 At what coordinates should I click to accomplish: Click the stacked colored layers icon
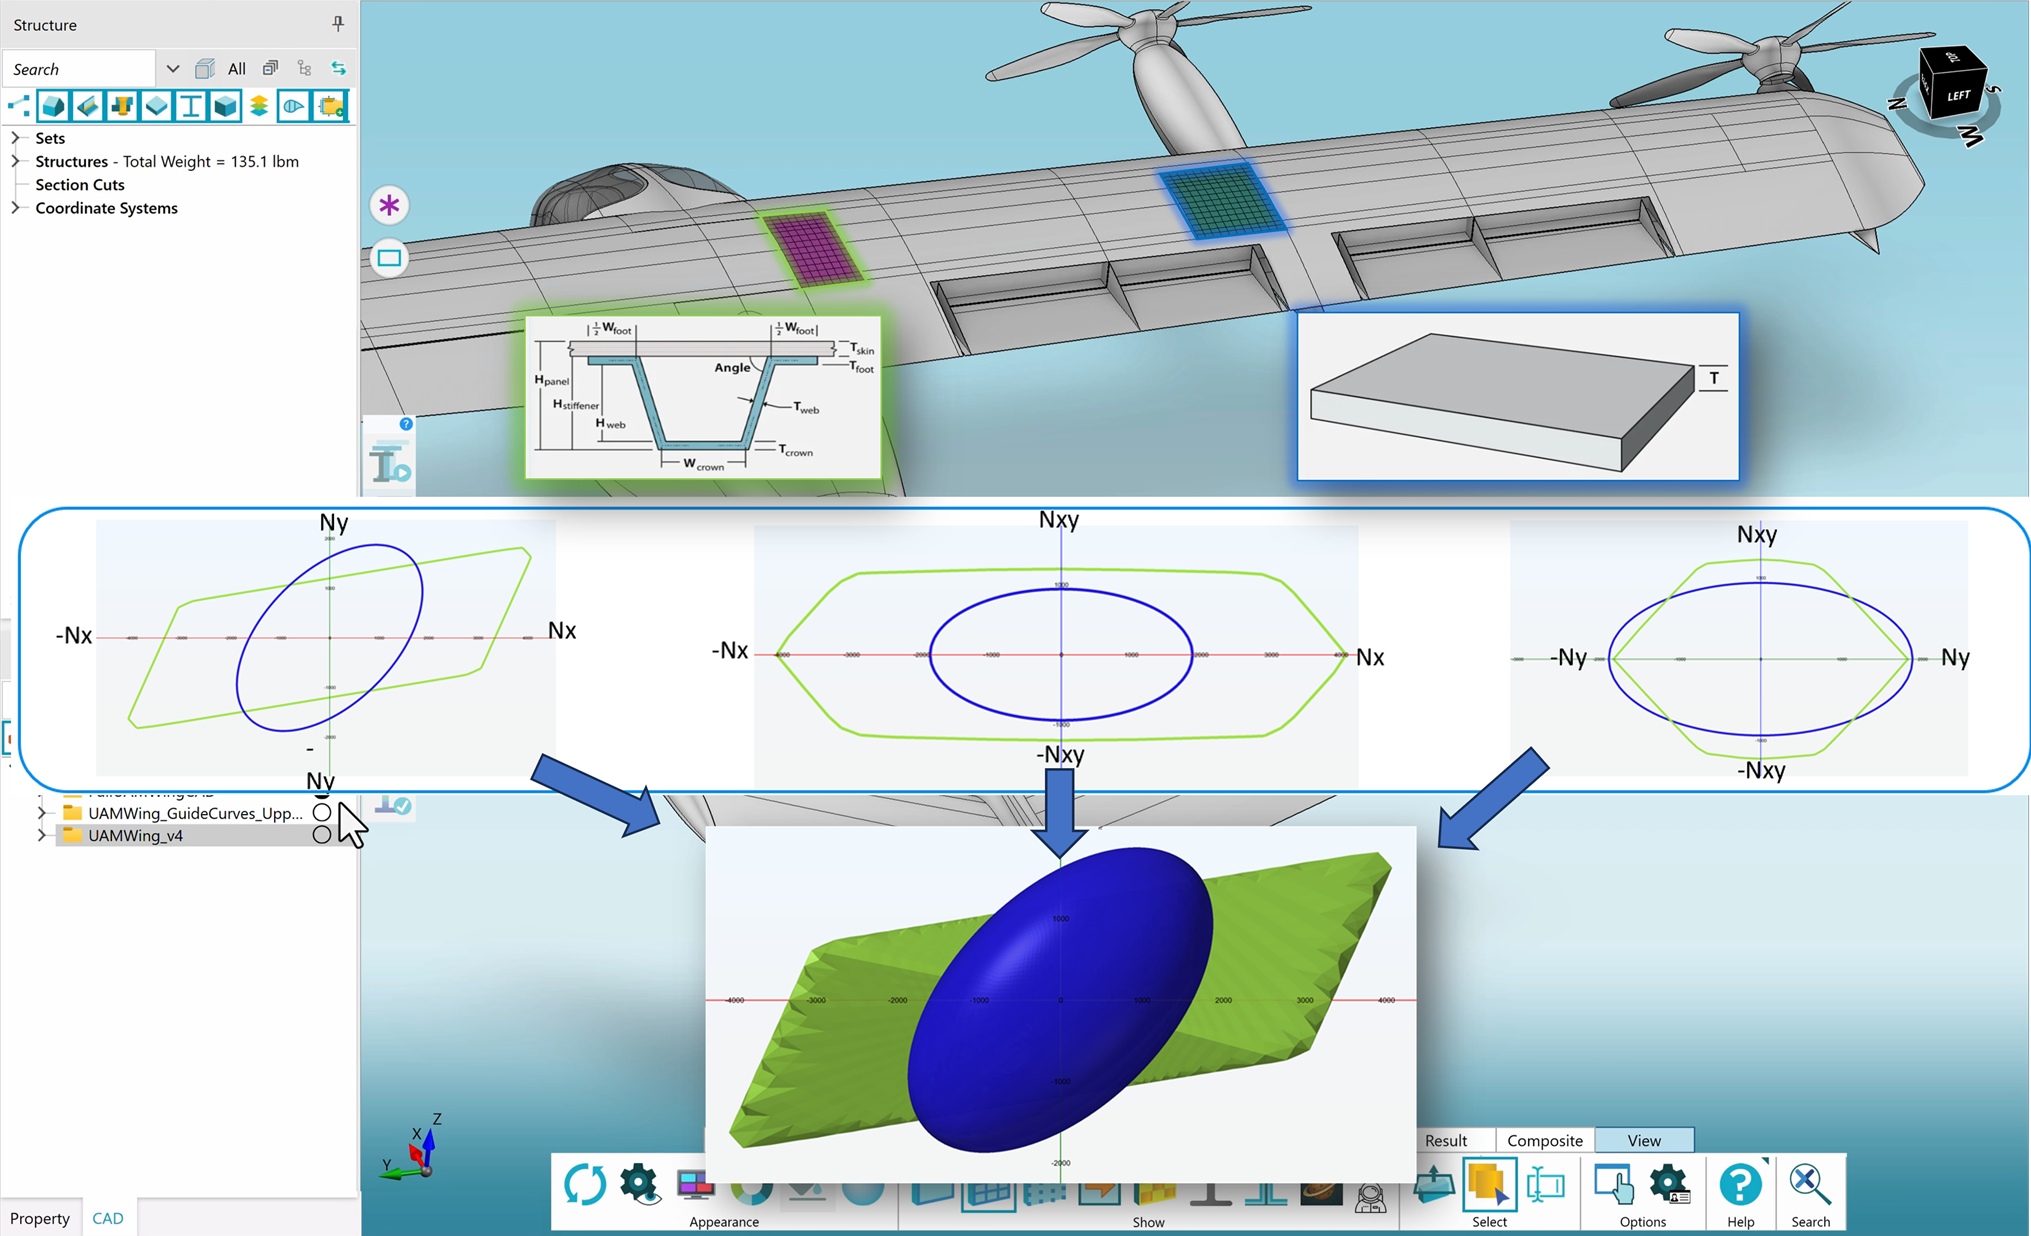[259, 105]
